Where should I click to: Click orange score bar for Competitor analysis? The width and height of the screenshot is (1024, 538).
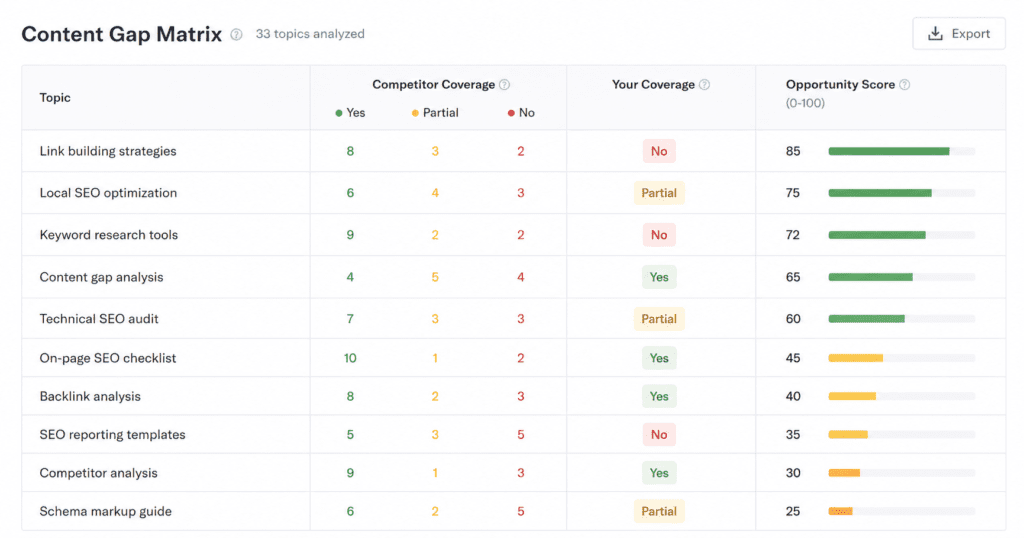coord(844,473)
